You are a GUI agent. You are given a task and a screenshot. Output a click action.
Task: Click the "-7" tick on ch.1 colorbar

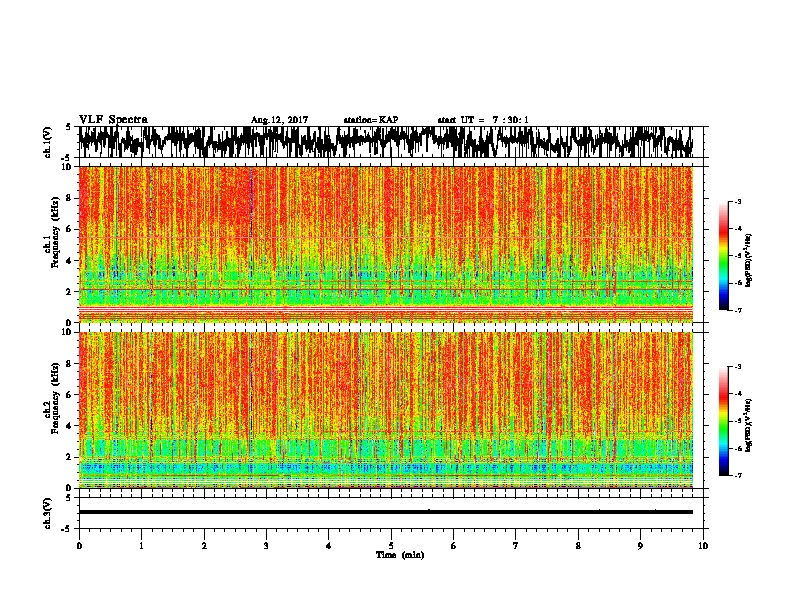tap(738, 310)
